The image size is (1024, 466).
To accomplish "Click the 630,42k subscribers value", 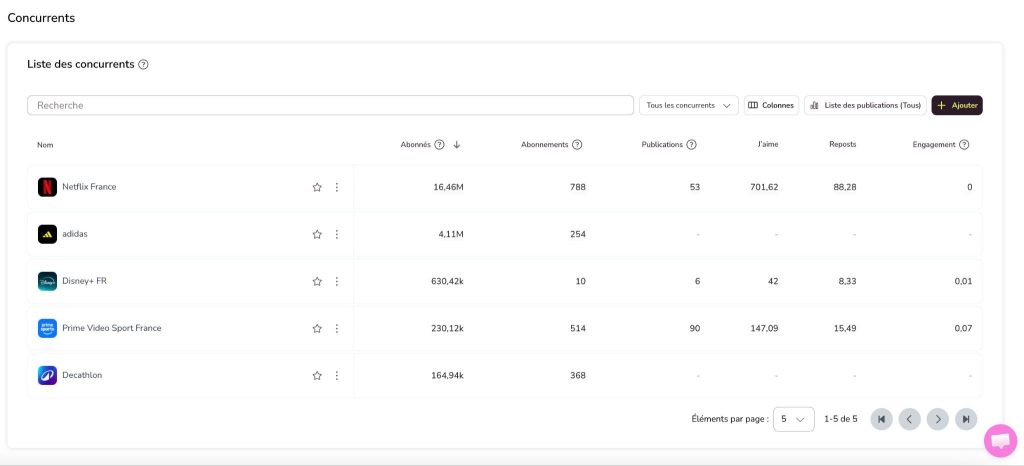I will click(x=447, y=281).
